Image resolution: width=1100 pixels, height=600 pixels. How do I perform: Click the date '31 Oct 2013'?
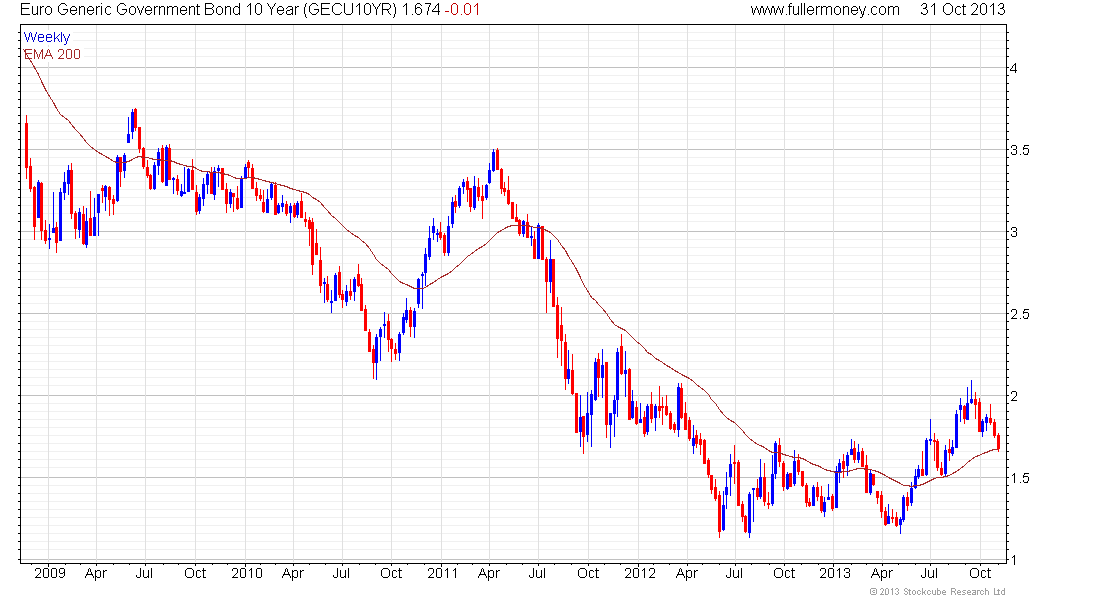tap(962, 10)
